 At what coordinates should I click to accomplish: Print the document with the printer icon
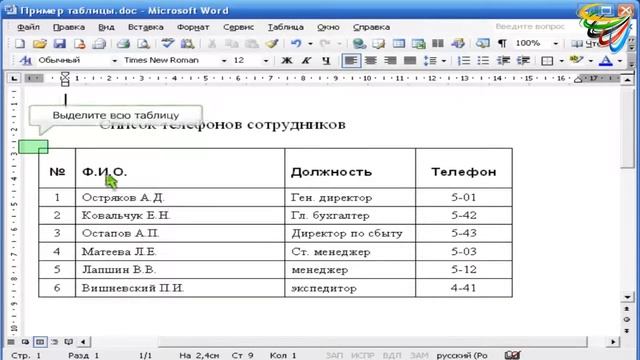[x=123, y=43]
